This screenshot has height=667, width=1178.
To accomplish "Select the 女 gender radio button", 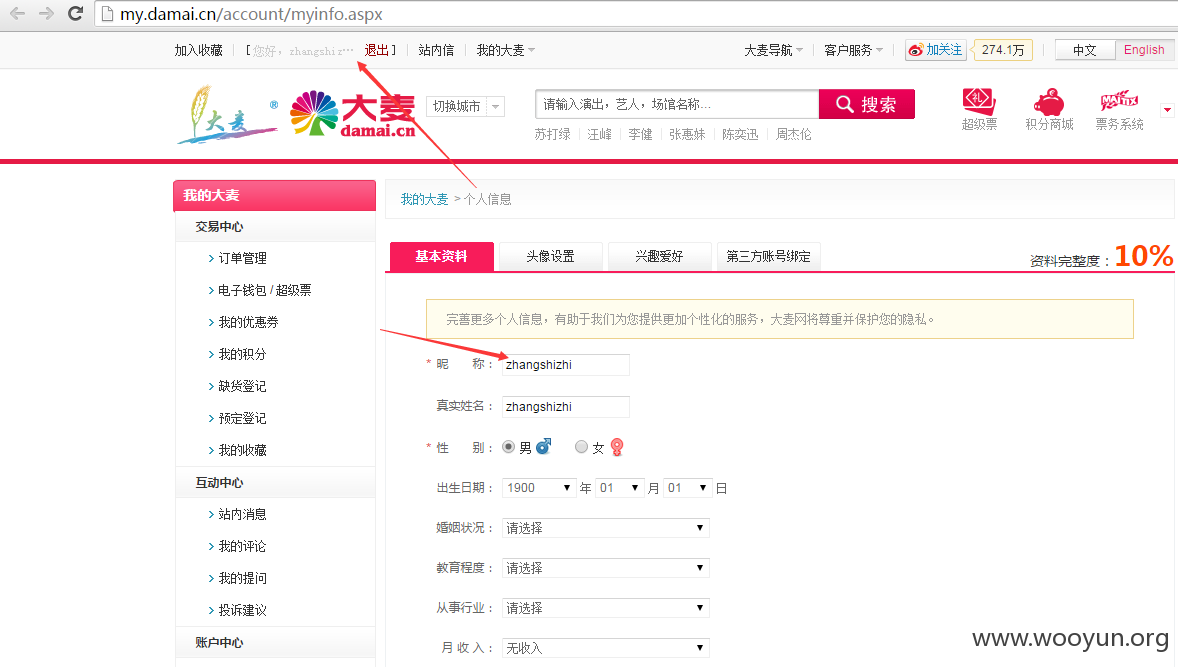I will click(581, 447).
